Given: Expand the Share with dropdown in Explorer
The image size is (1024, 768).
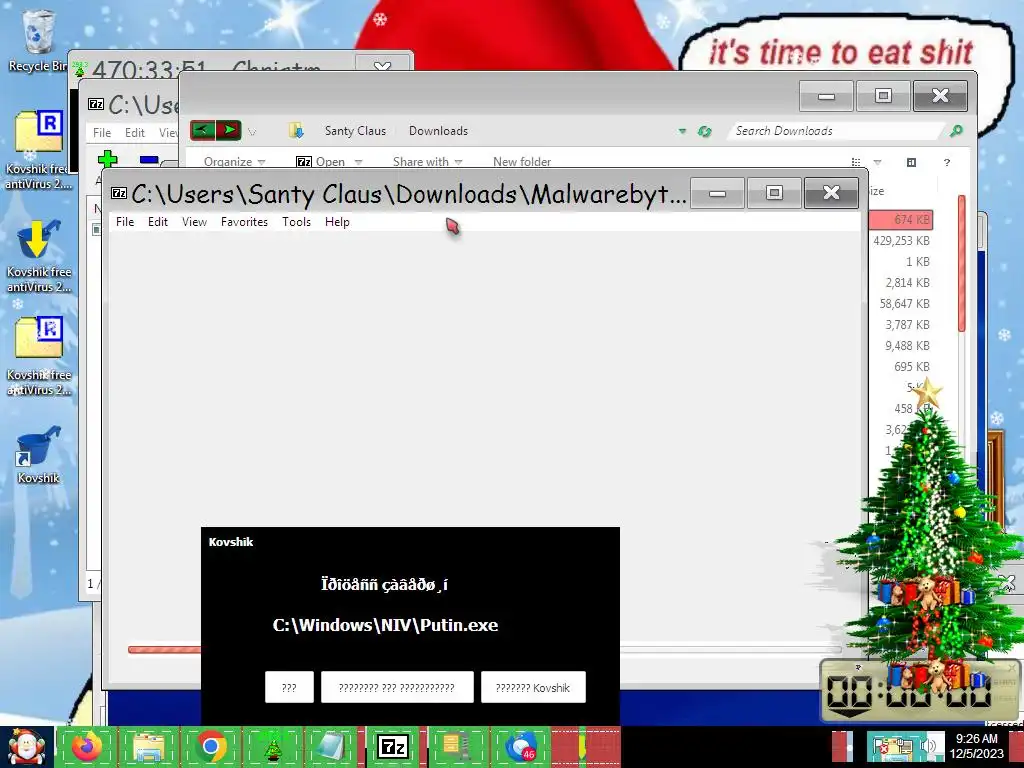Looking at the screenshot, I should (427, 161).
